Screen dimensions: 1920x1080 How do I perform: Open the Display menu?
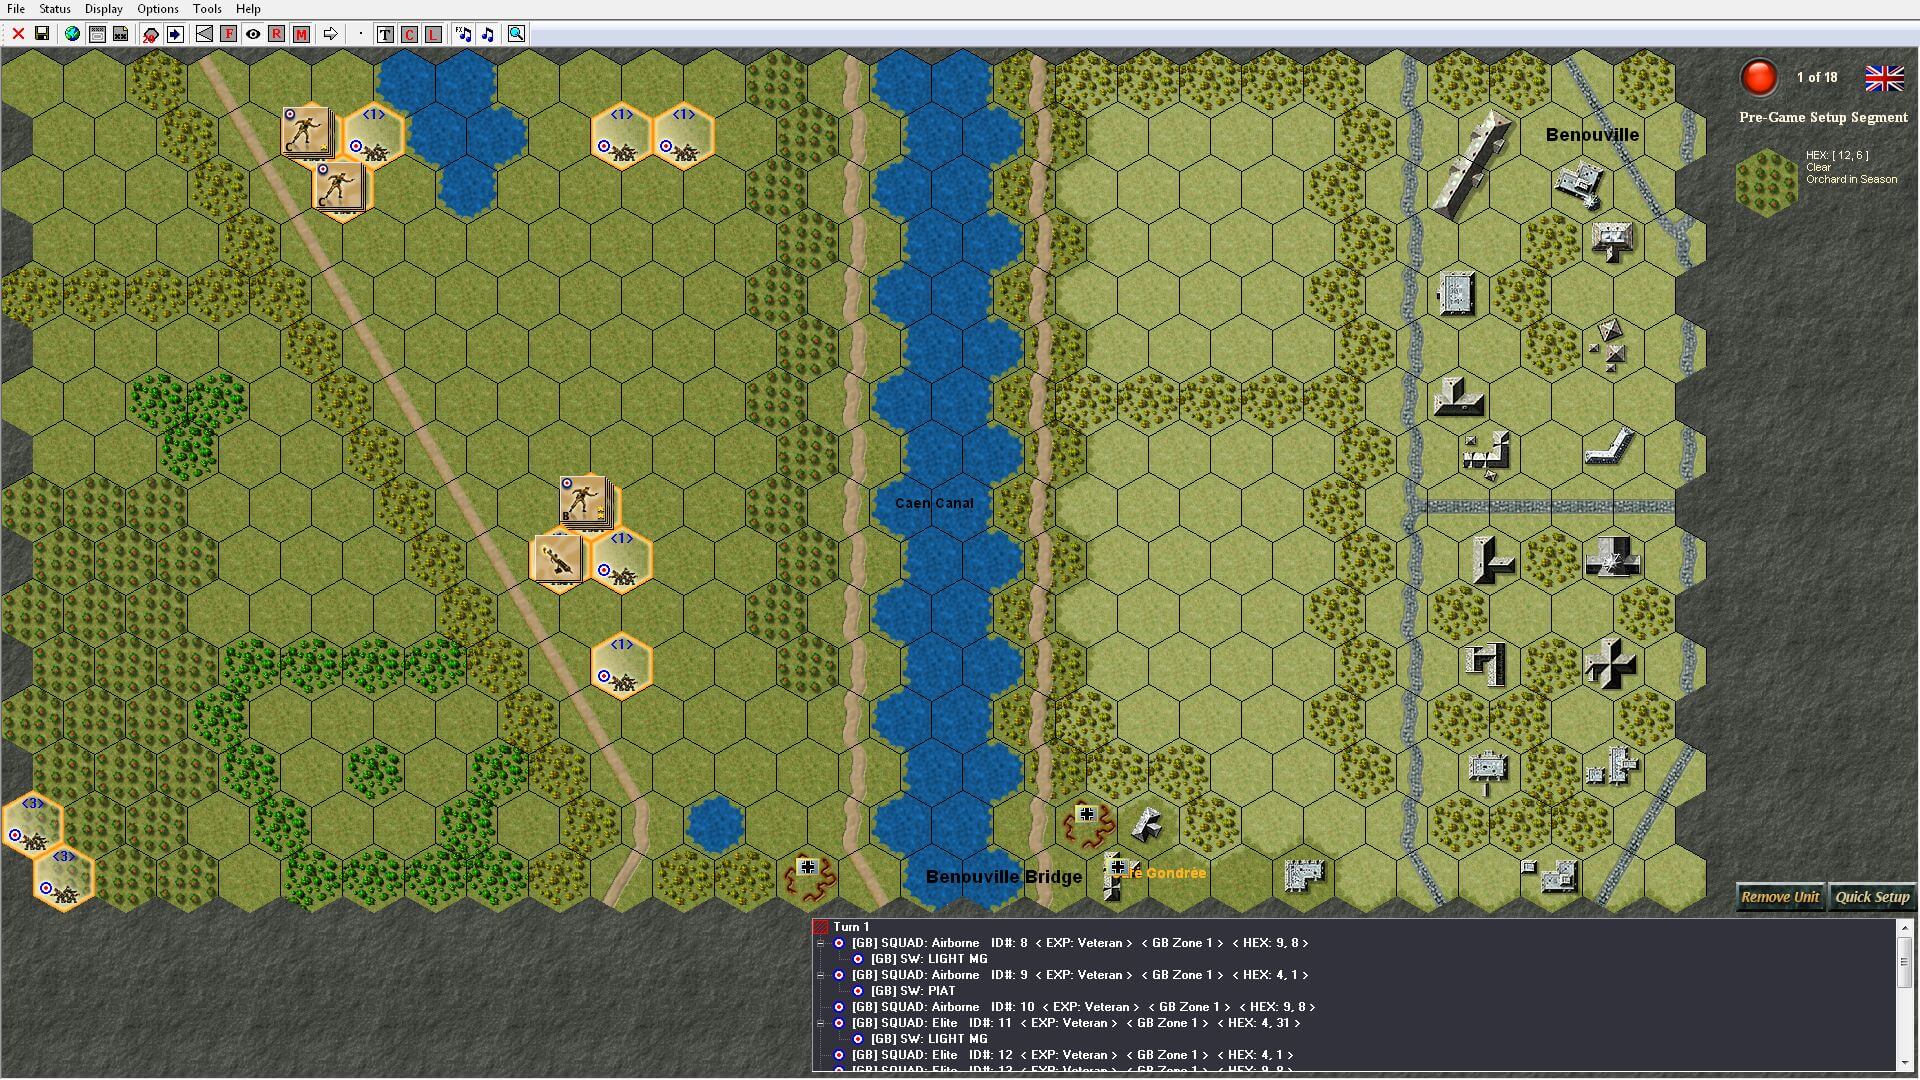coord(103,9)
